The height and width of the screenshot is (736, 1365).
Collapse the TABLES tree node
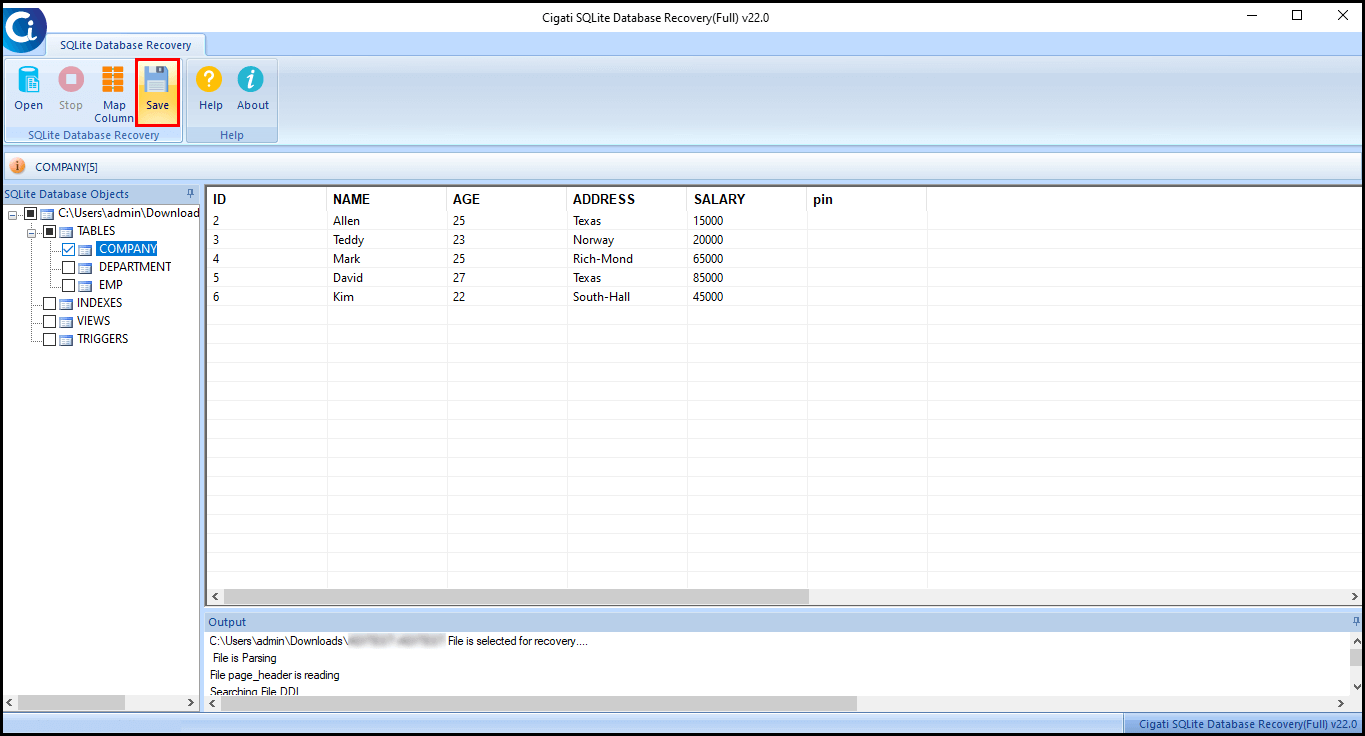click(32, 232)
